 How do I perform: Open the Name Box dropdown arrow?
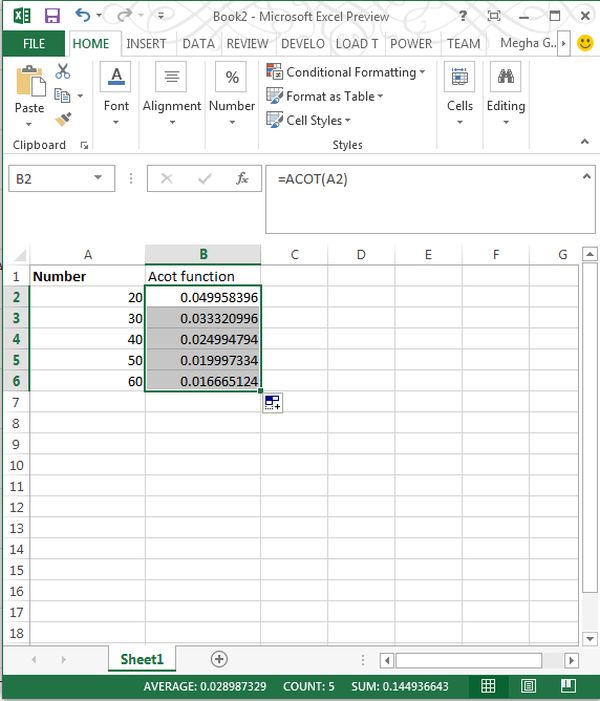[x=98, y=178]
